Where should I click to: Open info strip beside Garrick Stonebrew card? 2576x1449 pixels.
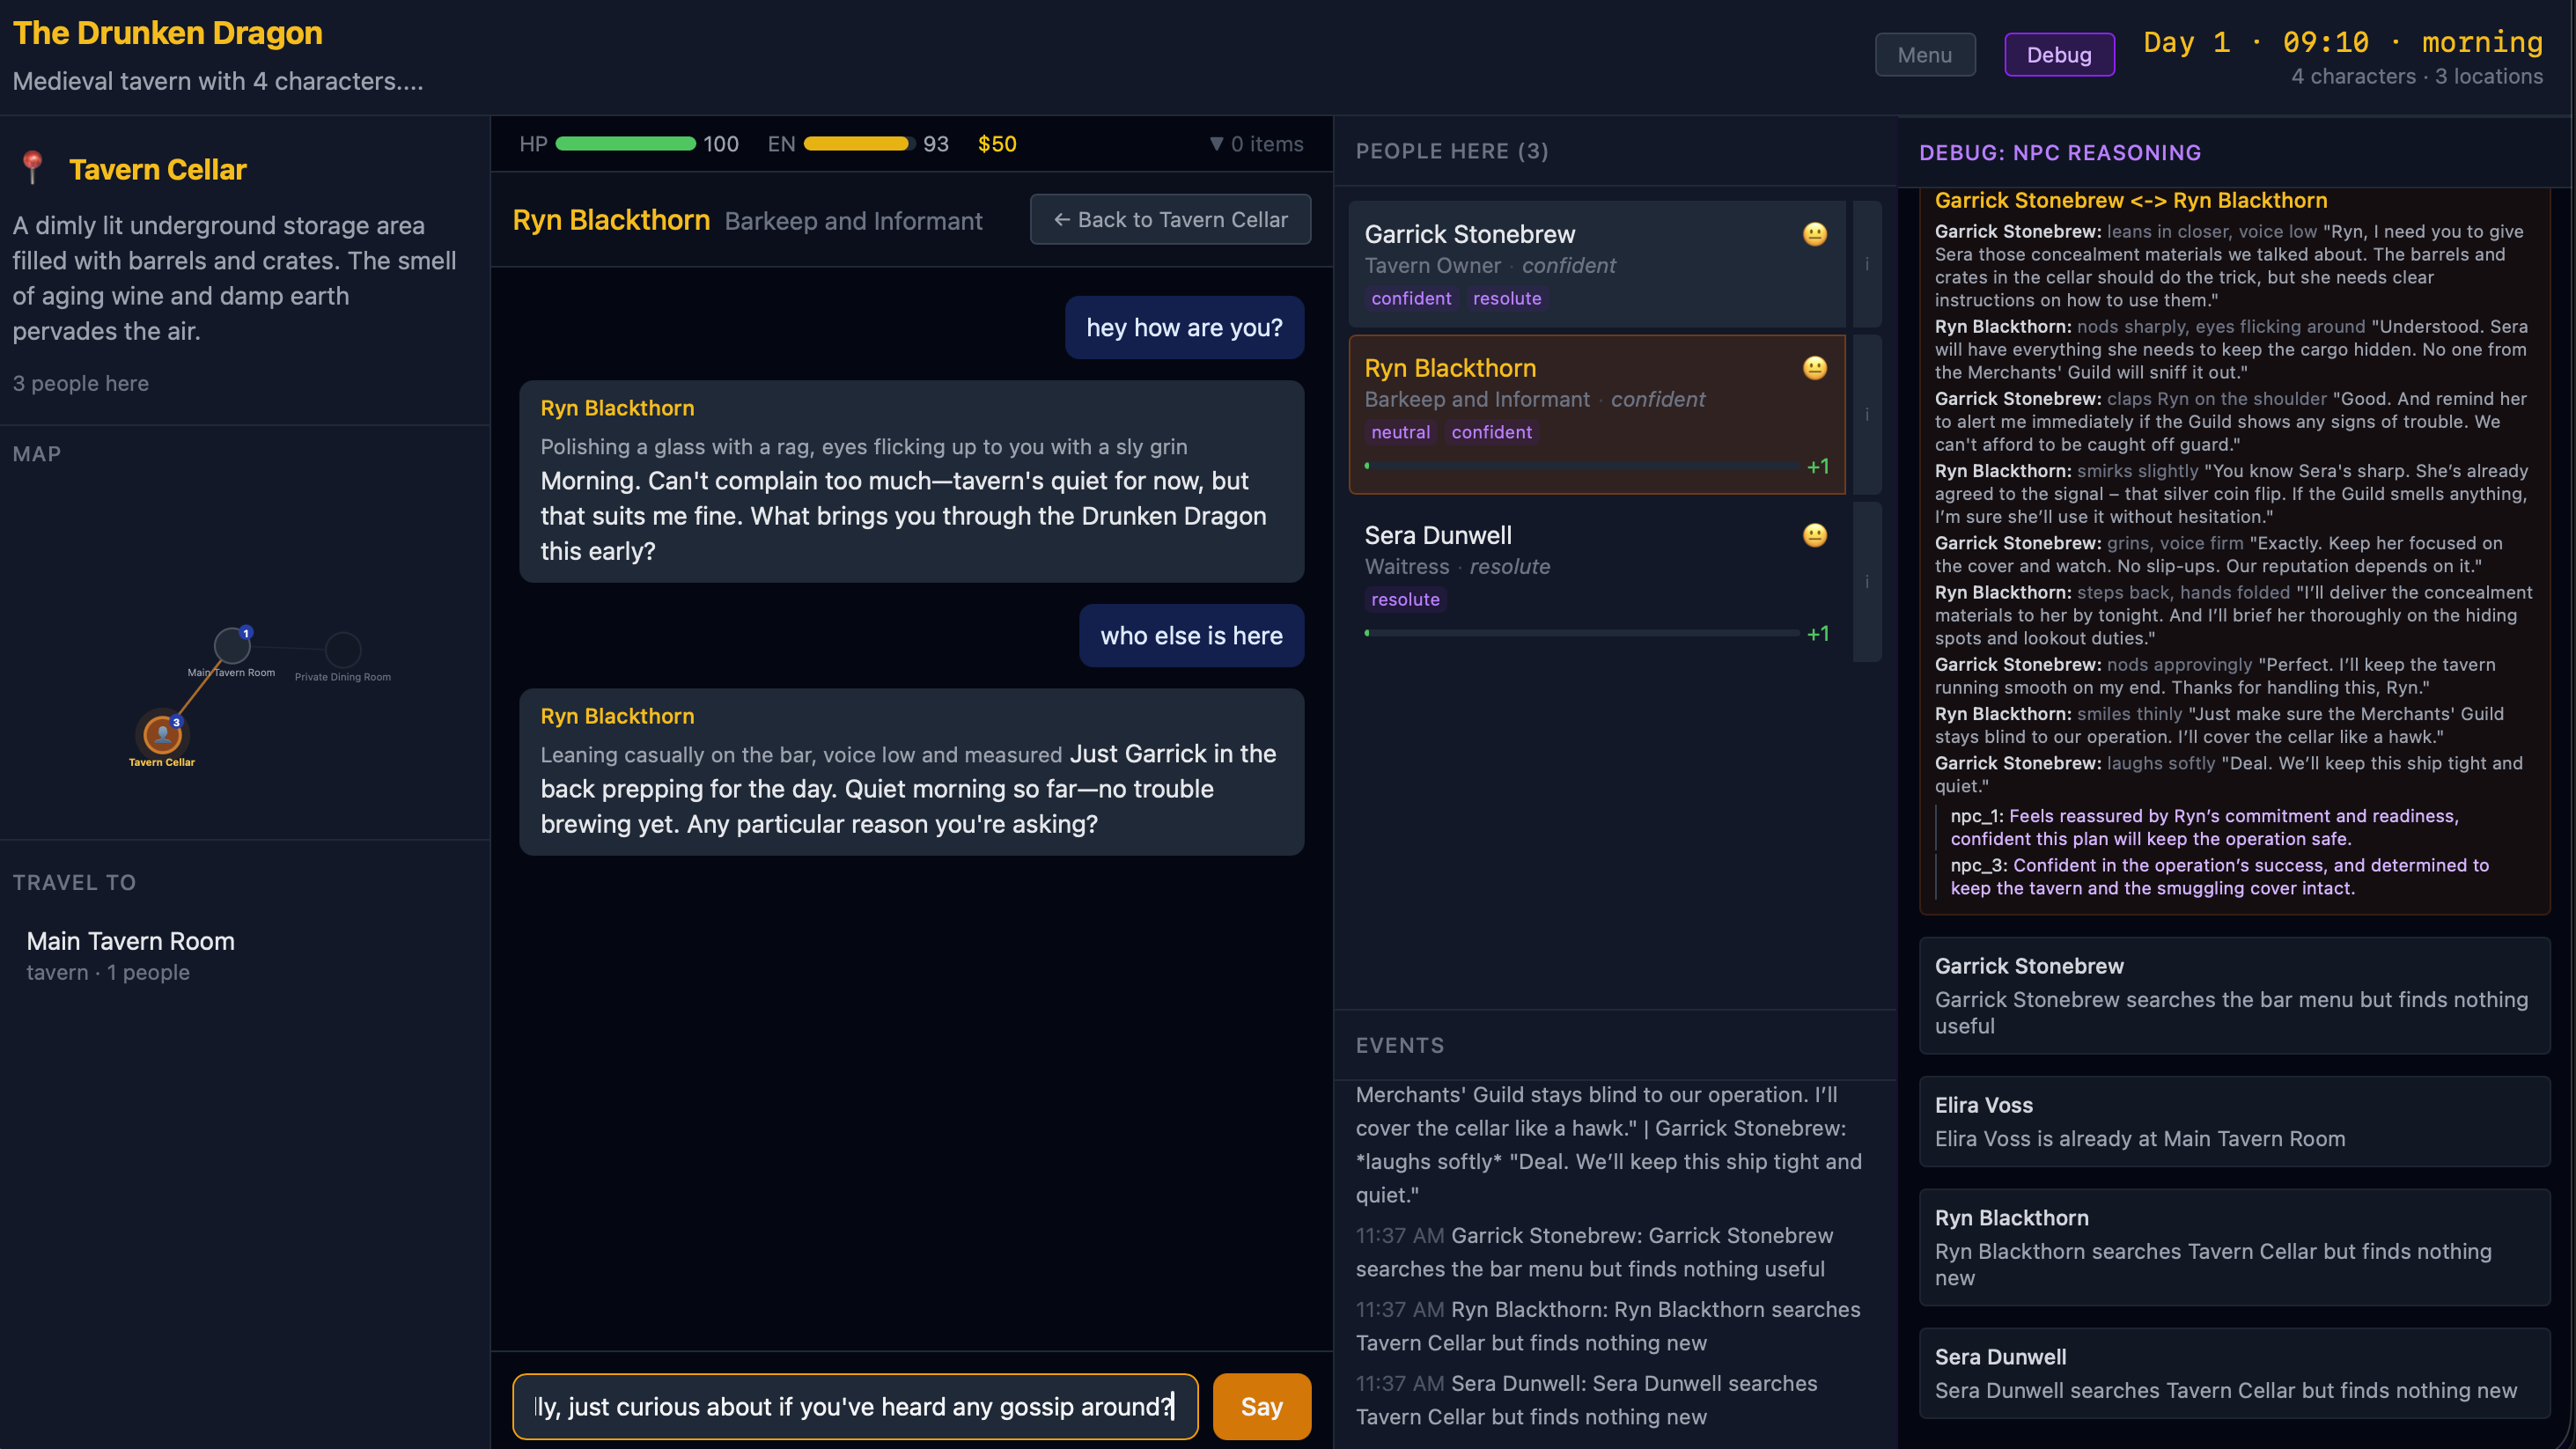tap(1866, 264)
